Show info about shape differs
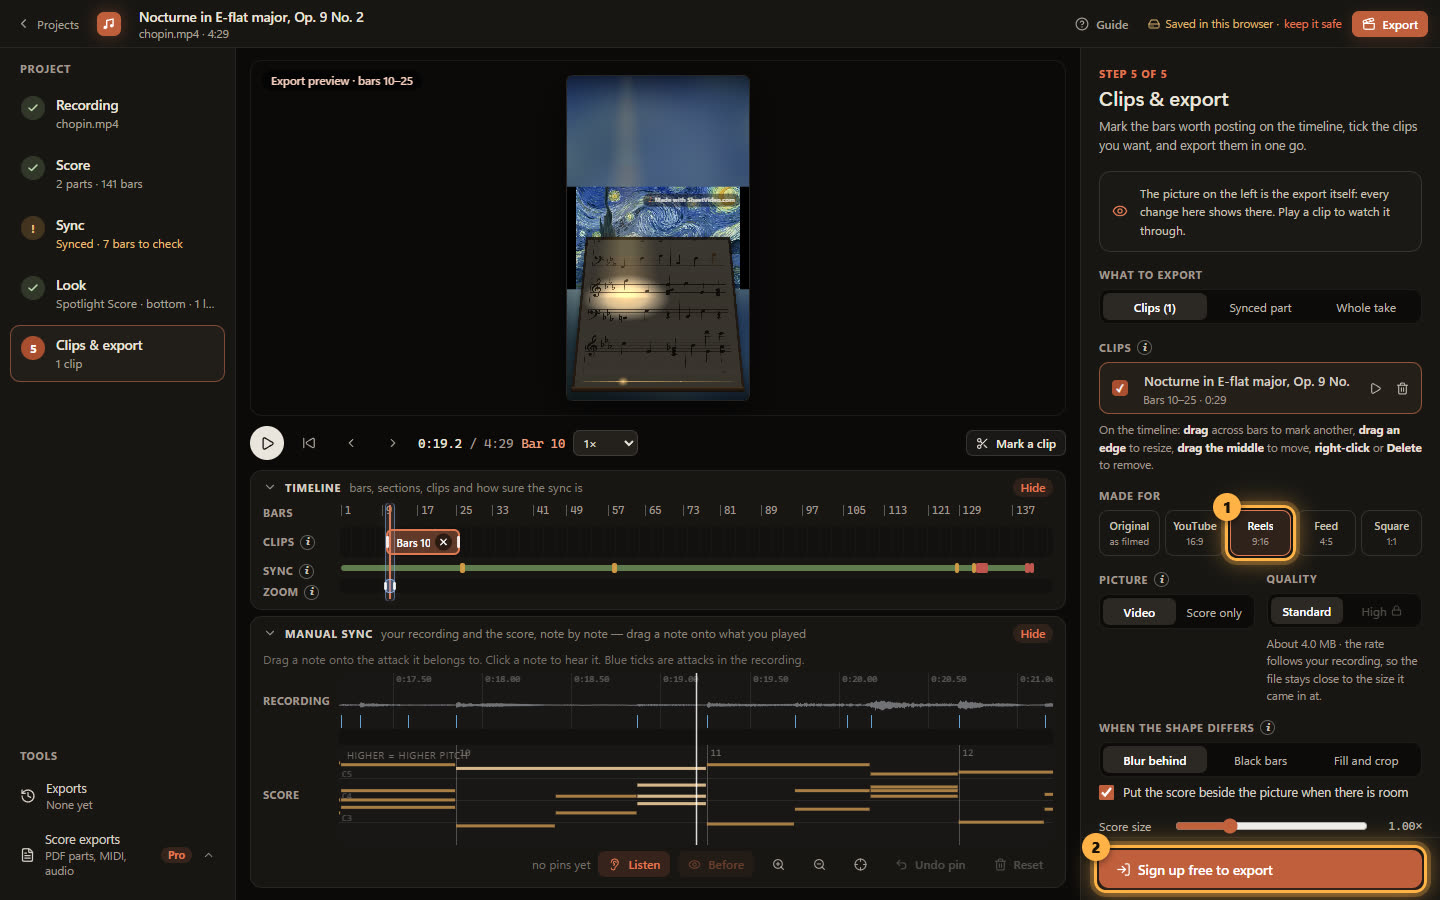The height and width of the screenshot is (900, 1440). click(1268, 728)
